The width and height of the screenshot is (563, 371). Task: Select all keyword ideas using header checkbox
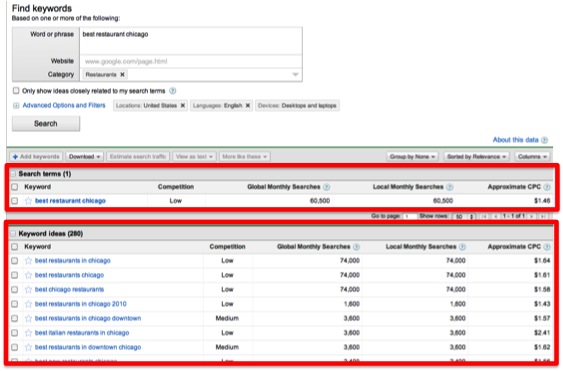click(14, 247)
